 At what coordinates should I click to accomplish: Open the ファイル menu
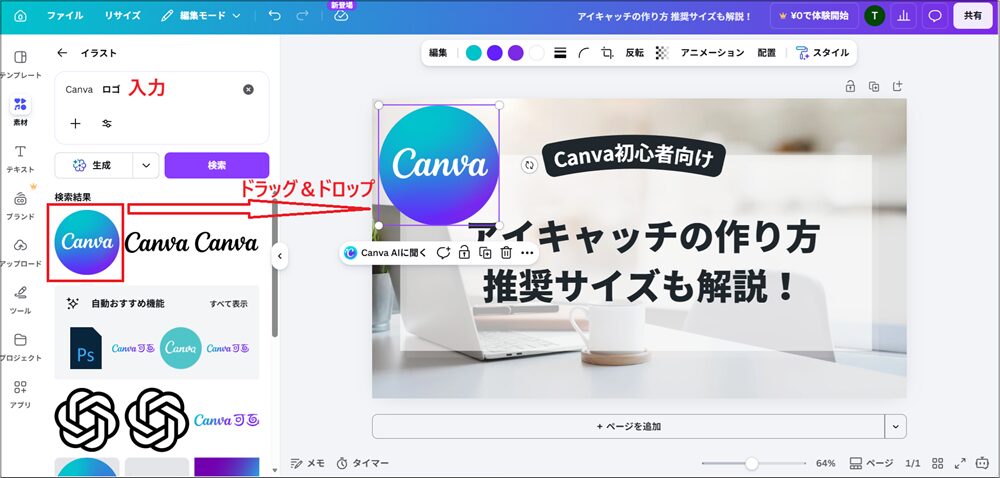[x=64, y=16]
